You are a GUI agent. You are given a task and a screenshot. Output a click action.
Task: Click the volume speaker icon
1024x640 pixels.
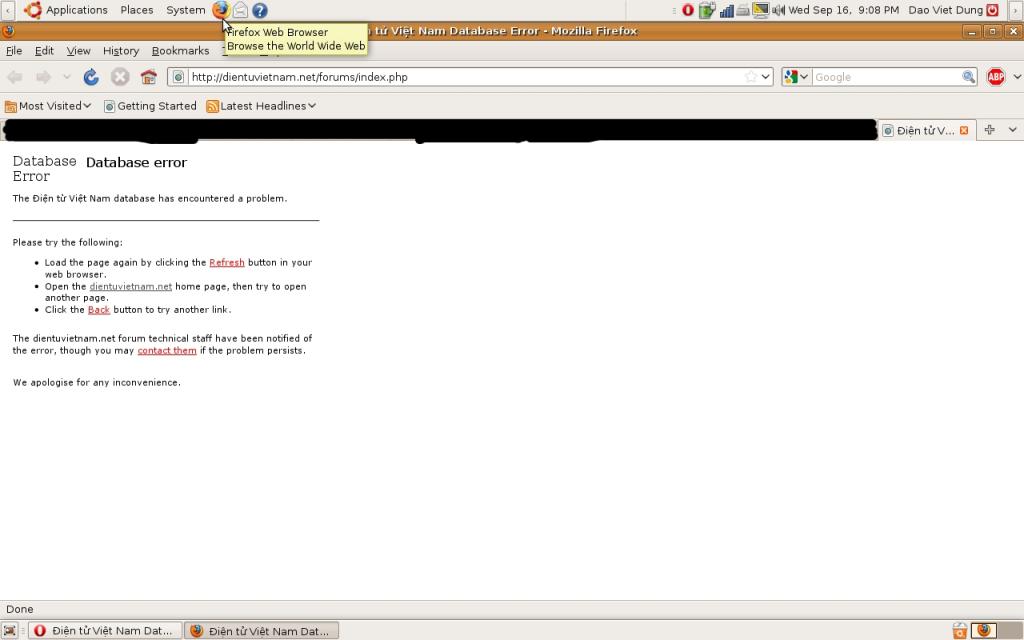click(x=778, y=10)
